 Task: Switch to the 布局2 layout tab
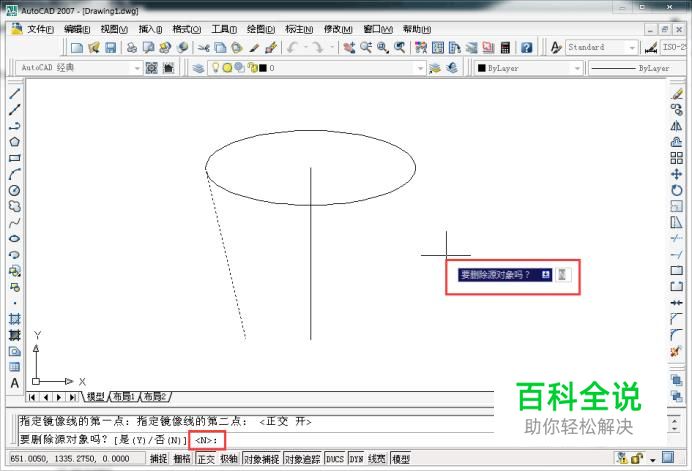click(155, 396)
